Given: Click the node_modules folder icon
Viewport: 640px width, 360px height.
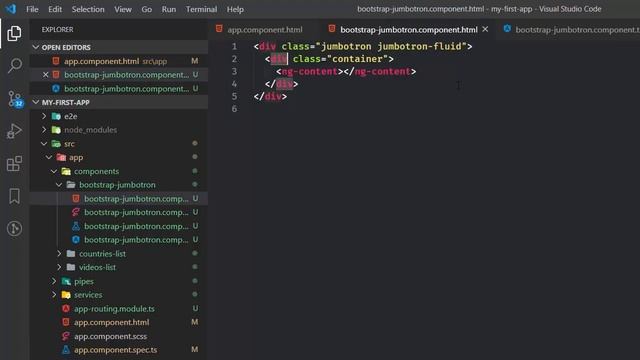Looking at the screenshot, I should [56, 130].
